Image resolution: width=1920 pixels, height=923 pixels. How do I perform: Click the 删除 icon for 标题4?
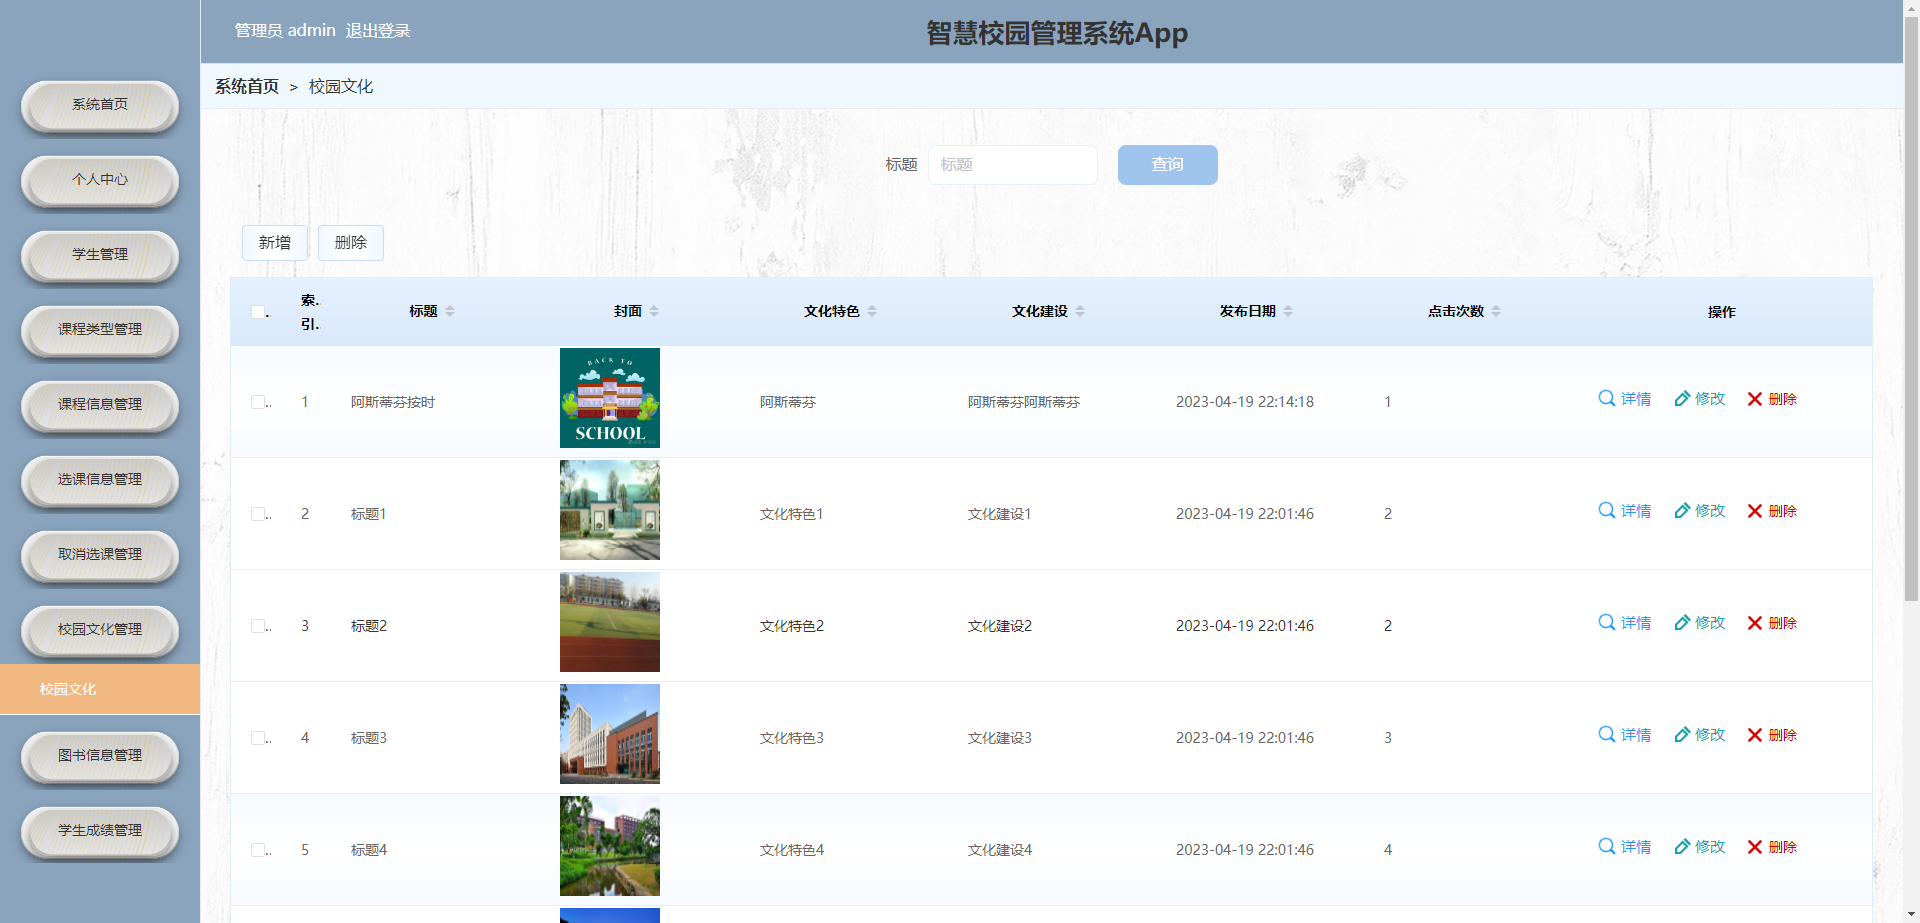[1771, 846]
